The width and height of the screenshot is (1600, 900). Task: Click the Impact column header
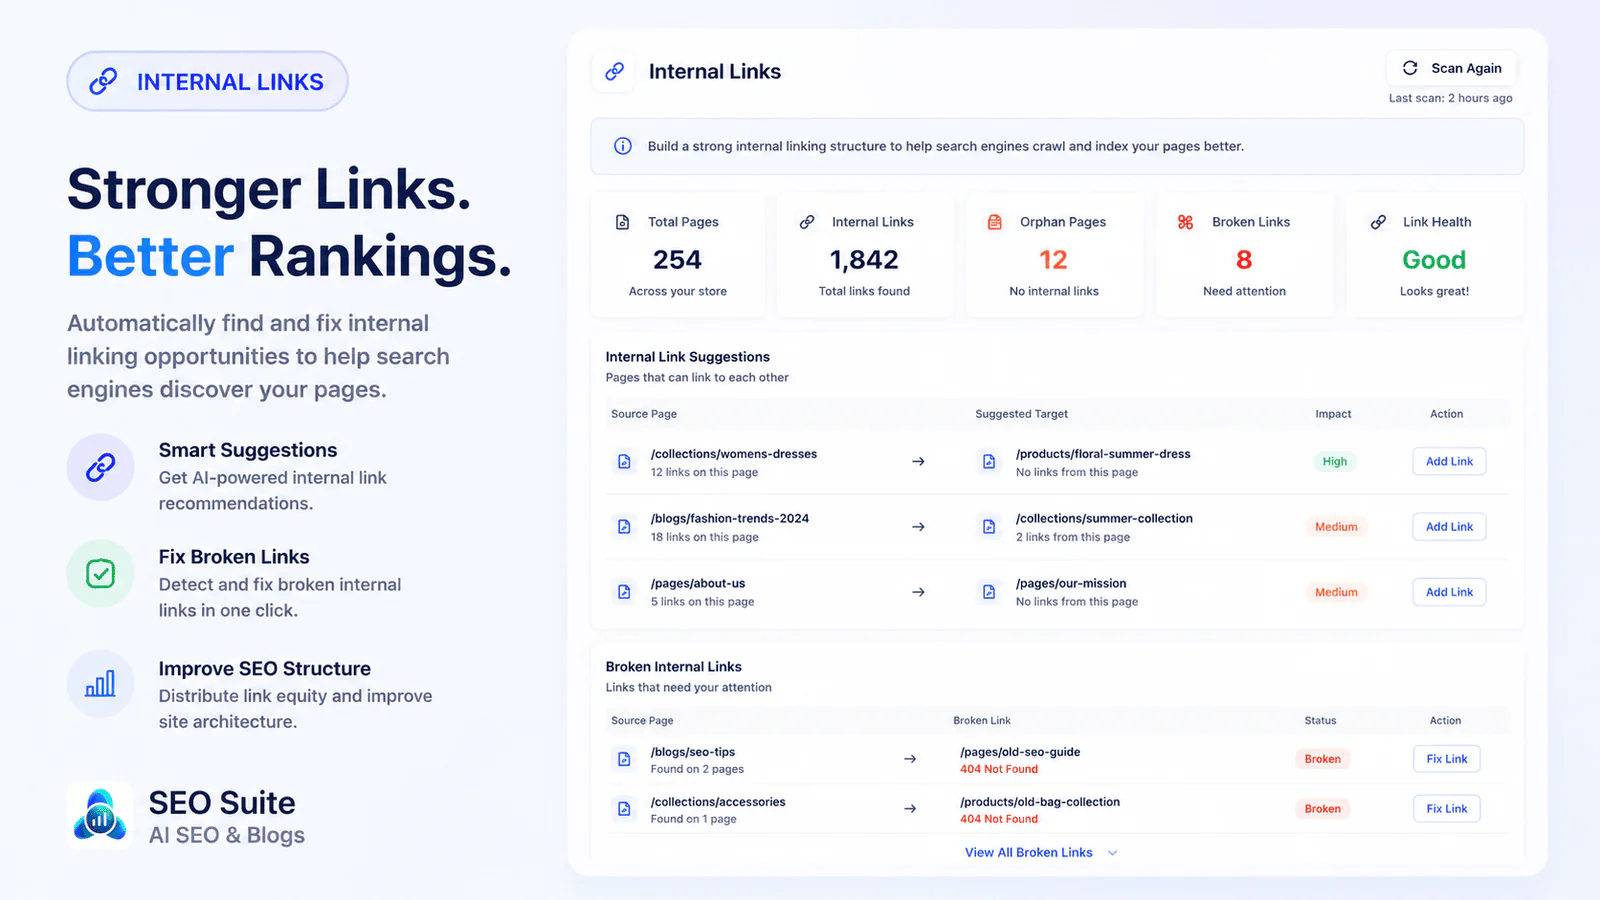pyautogui.click(x=1333, y=414)
